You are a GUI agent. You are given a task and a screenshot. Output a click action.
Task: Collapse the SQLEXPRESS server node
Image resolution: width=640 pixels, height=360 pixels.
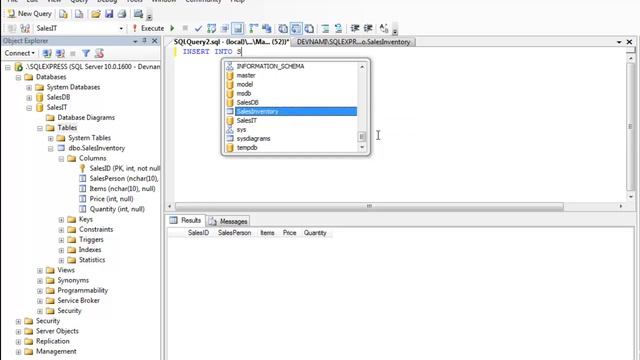click(7, 67)
